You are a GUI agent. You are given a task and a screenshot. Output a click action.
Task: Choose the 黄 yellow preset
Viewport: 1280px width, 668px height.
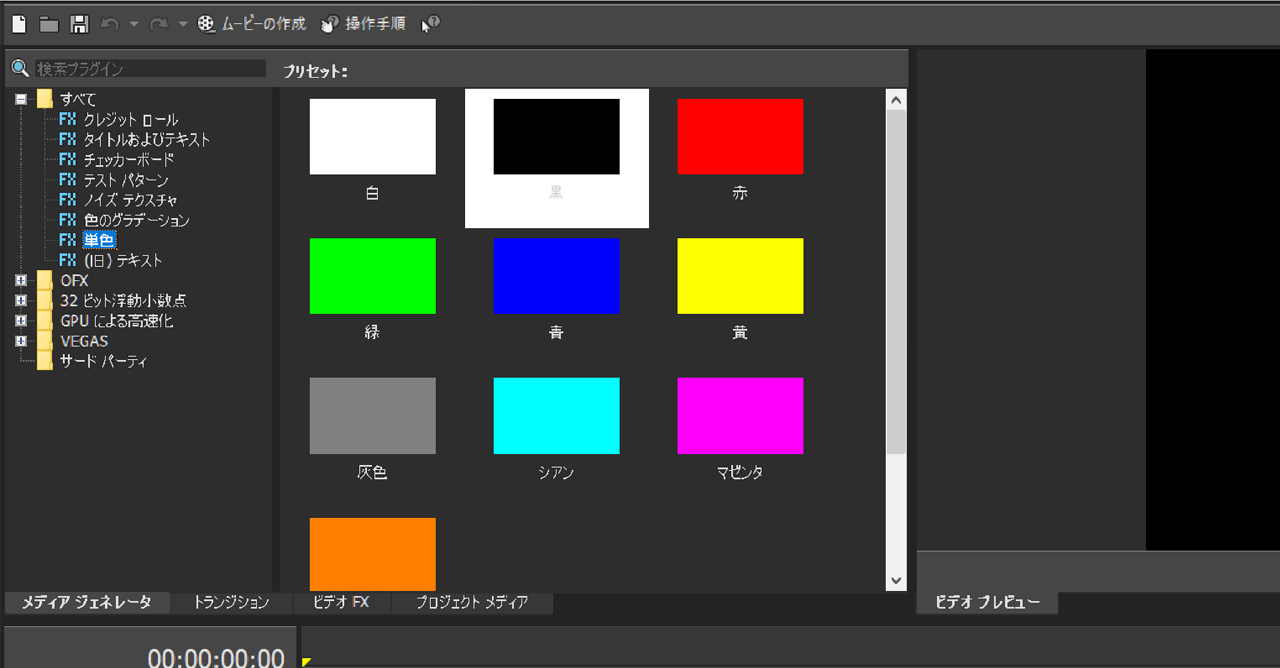tap(740, 276)
